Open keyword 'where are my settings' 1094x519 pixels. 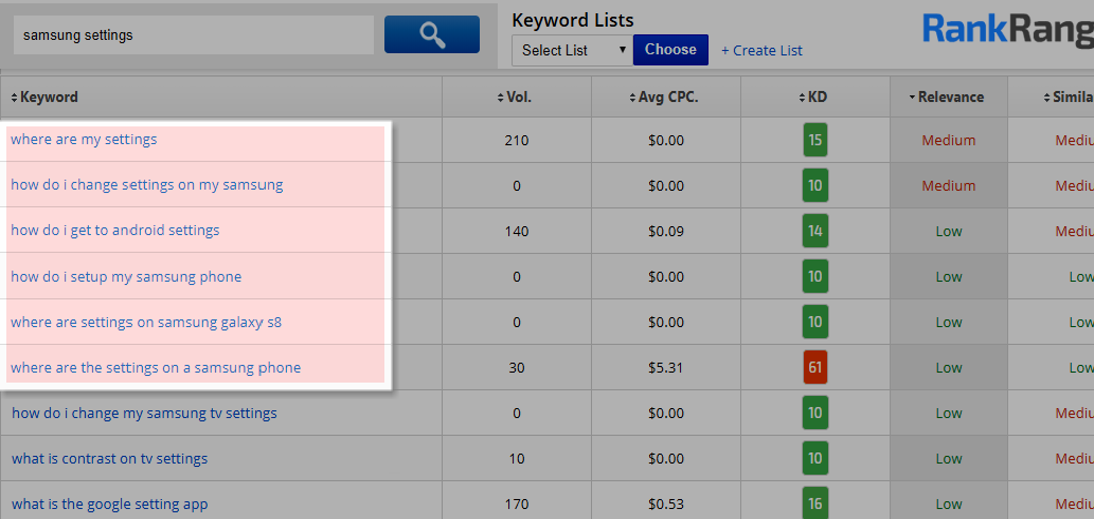pyautogui.click(x=84, y=139)
